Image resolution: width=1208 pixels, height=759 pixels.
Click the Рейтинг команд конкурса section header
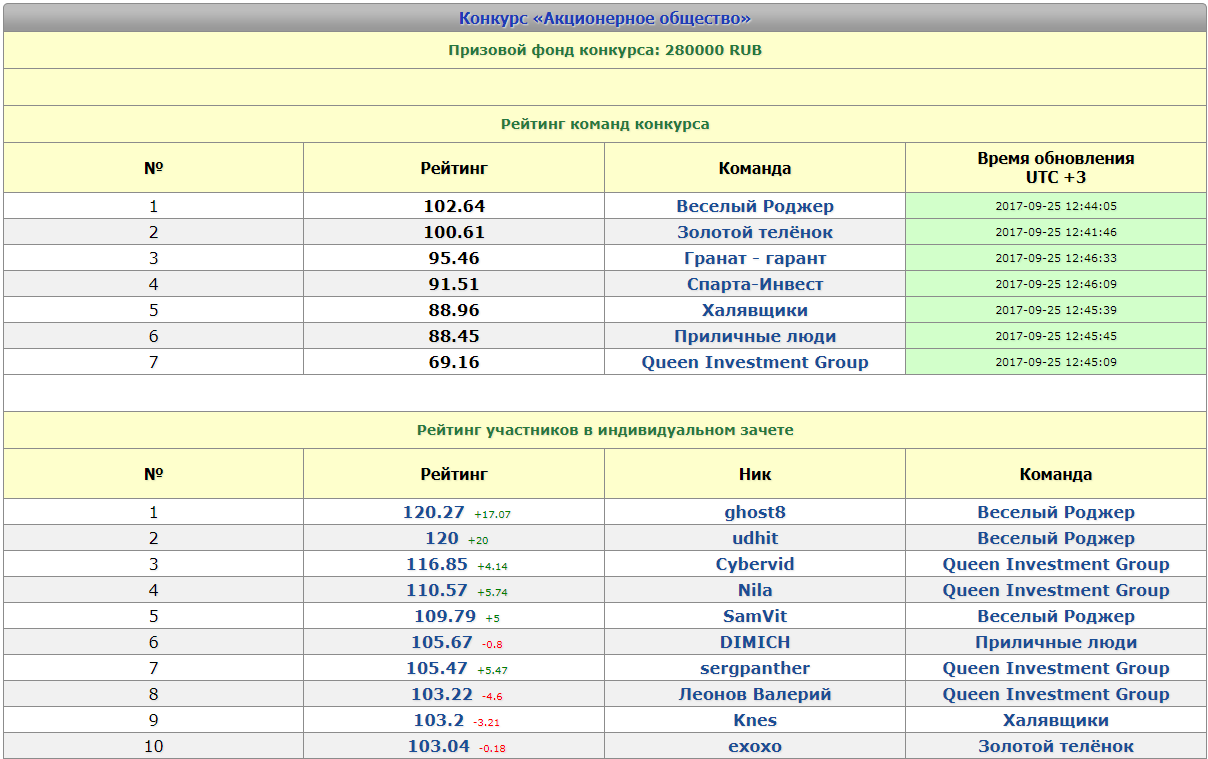605,124
